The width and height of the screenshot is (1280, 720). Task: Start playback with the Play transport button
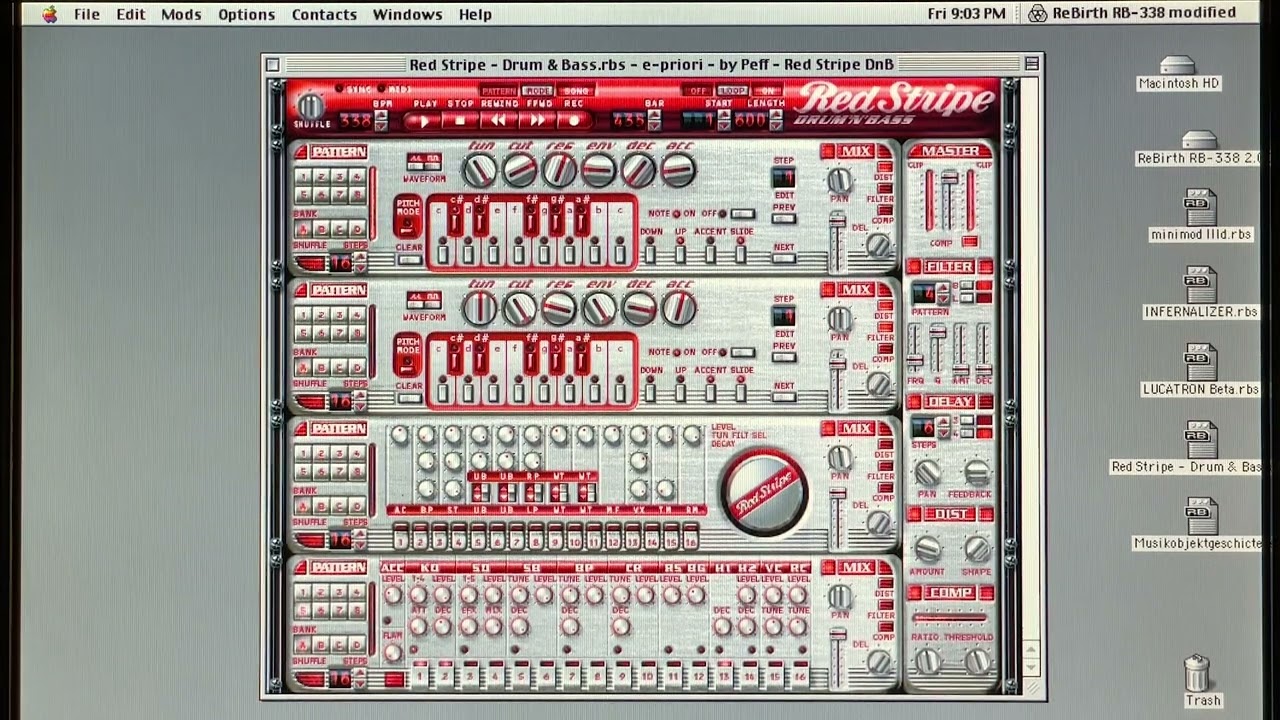424,121
